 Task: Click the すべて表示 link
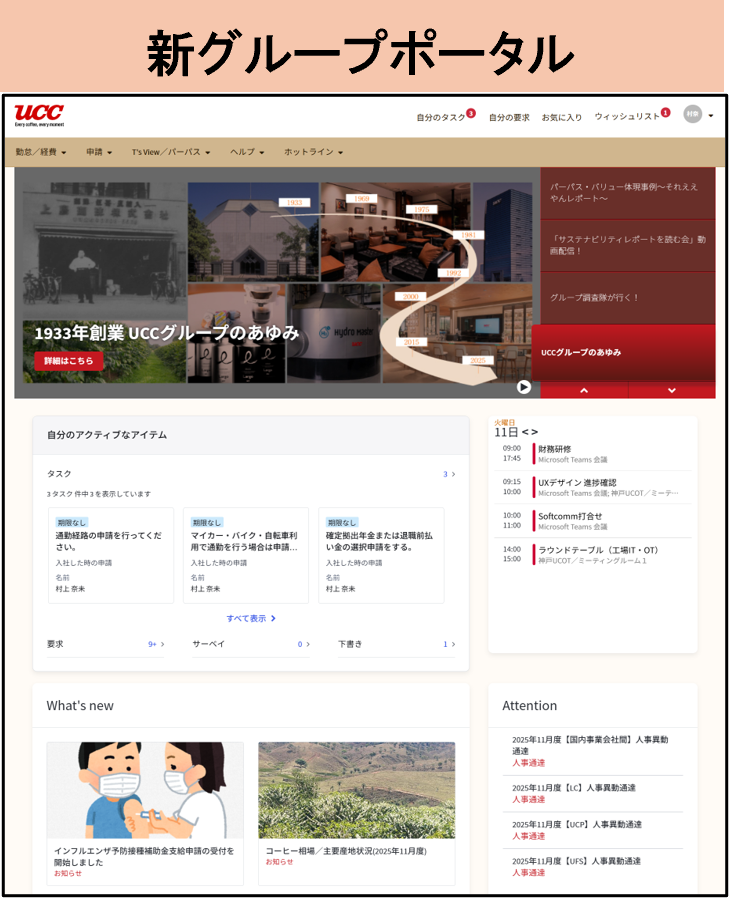tap(250, 618)
